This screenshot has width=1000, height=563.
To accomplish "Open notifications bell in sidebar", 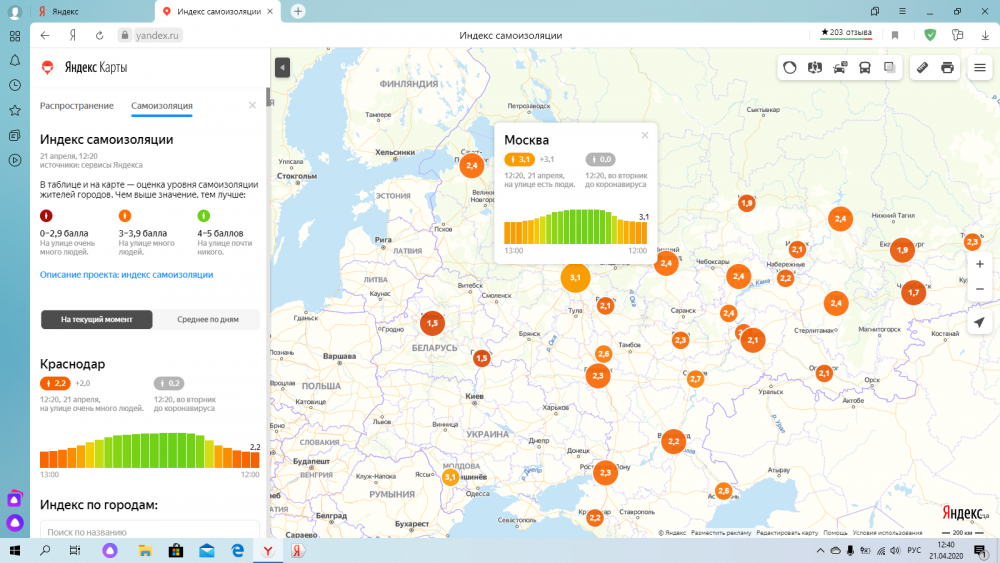I will point(15,61).
